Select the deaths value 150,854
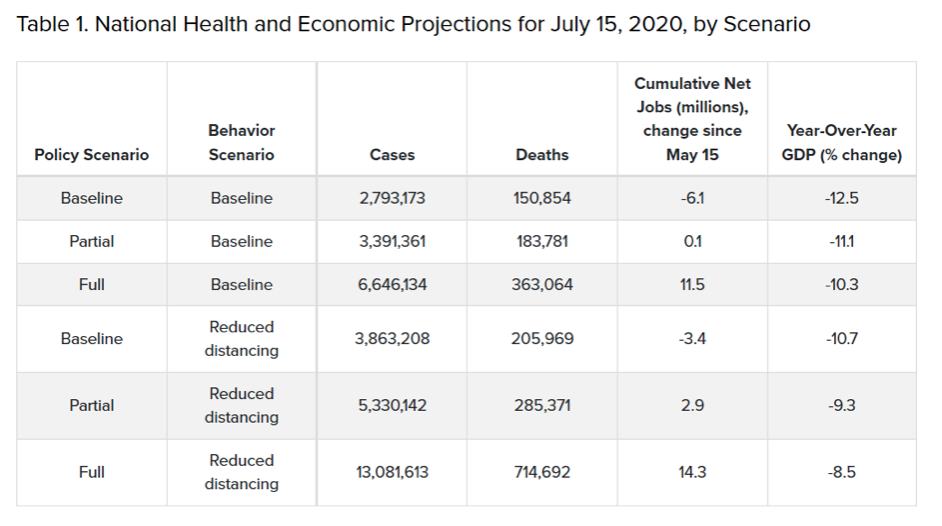This screenshot has height=526, width=942. (x=542, y=198)
